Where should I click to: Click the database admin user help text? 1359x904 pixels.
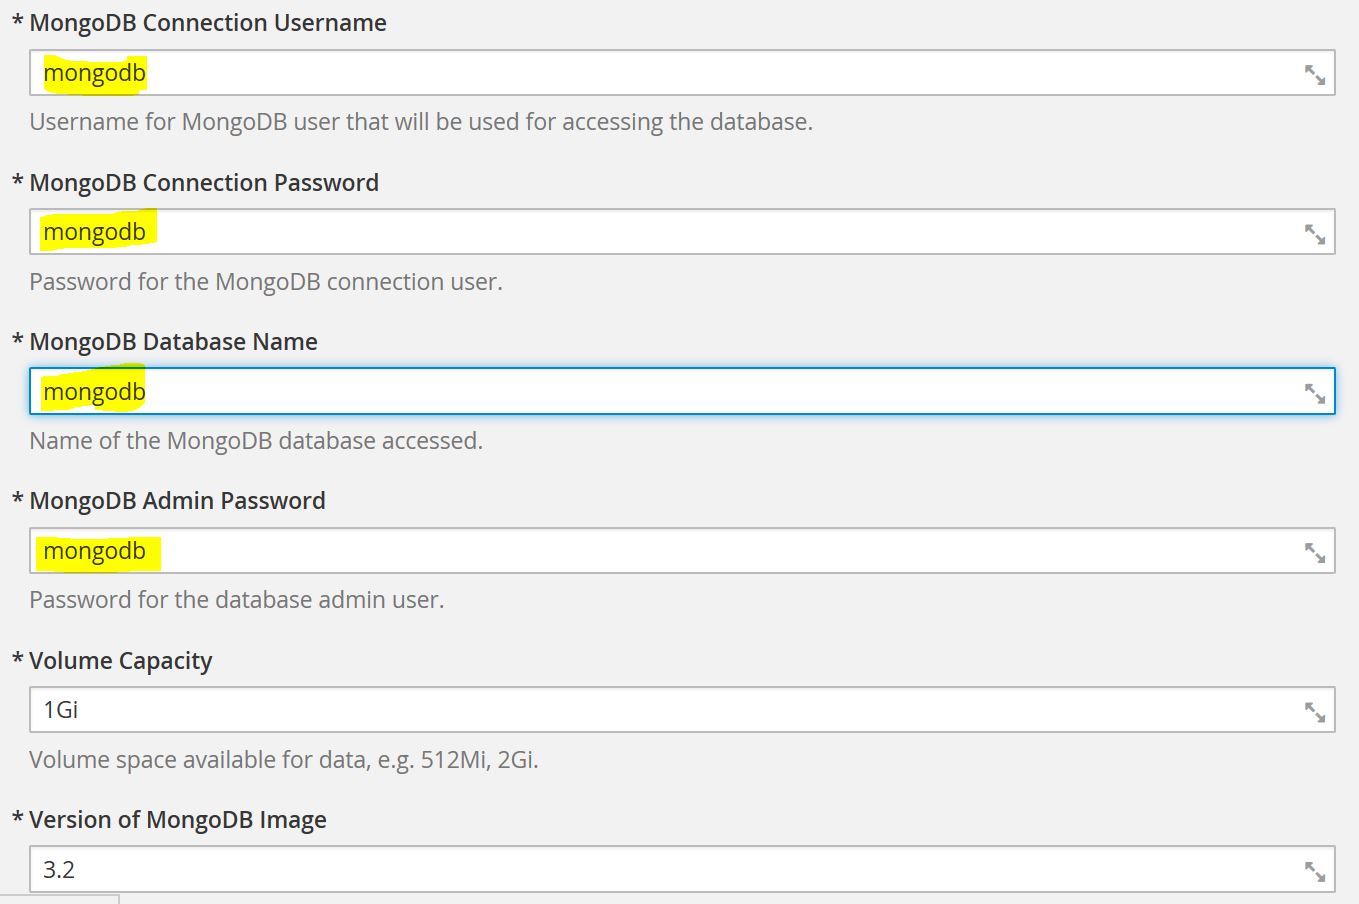coord(236,600)
